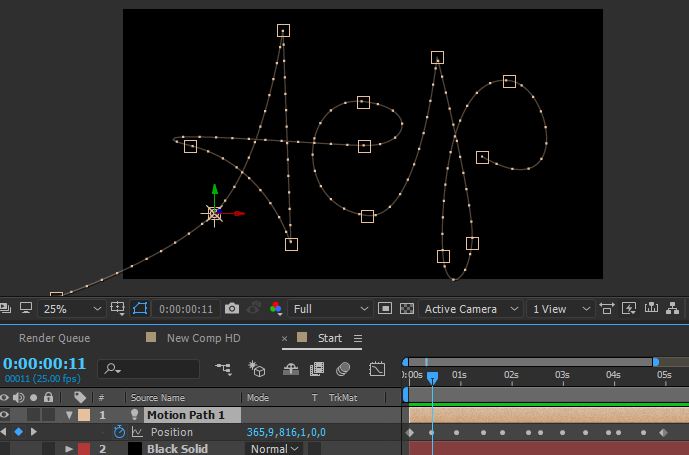
Task: Include Position in graph editor set icon
Action: click(x=137, y=432)
